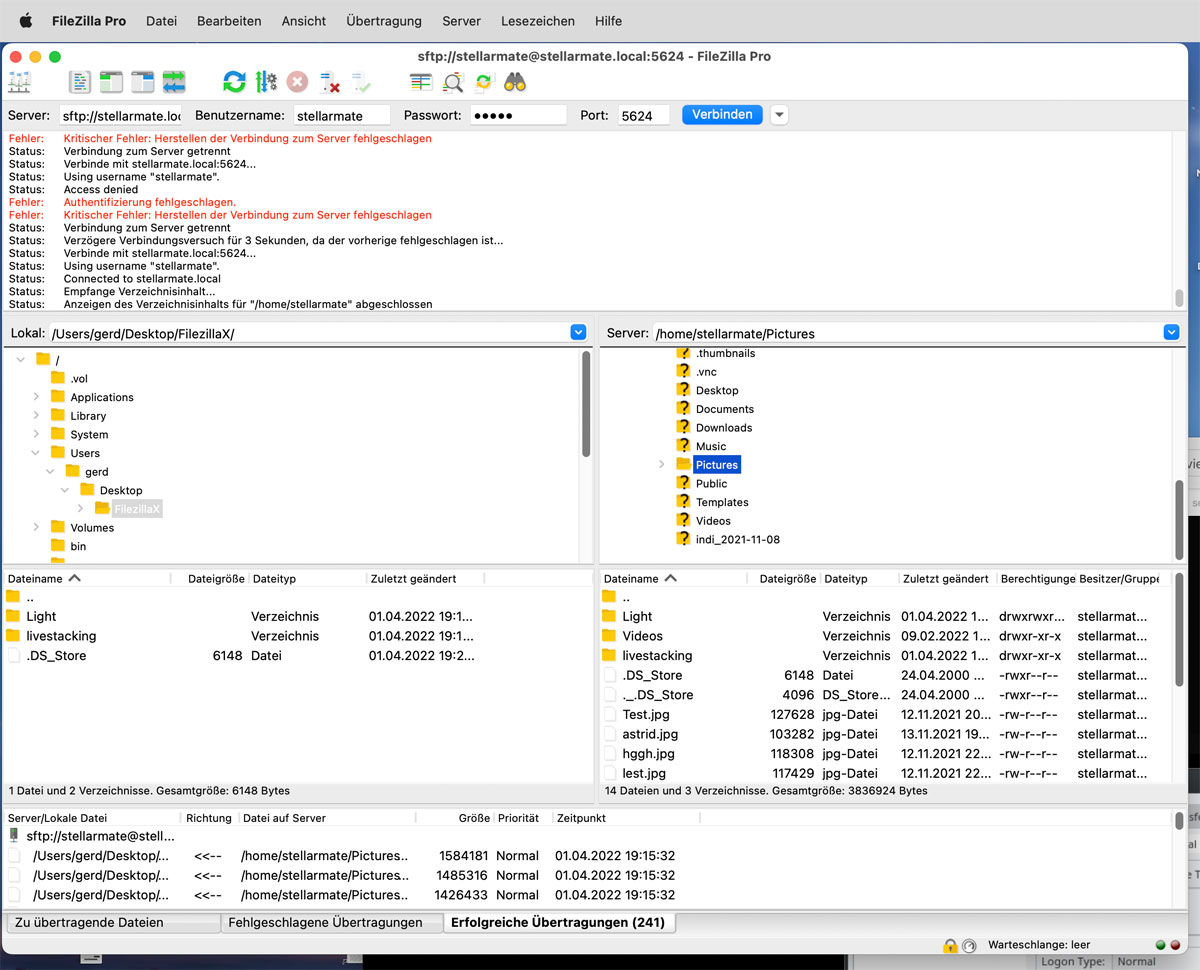
Task: Expand the remote Pictures folder node
Action: coord(662,465)
